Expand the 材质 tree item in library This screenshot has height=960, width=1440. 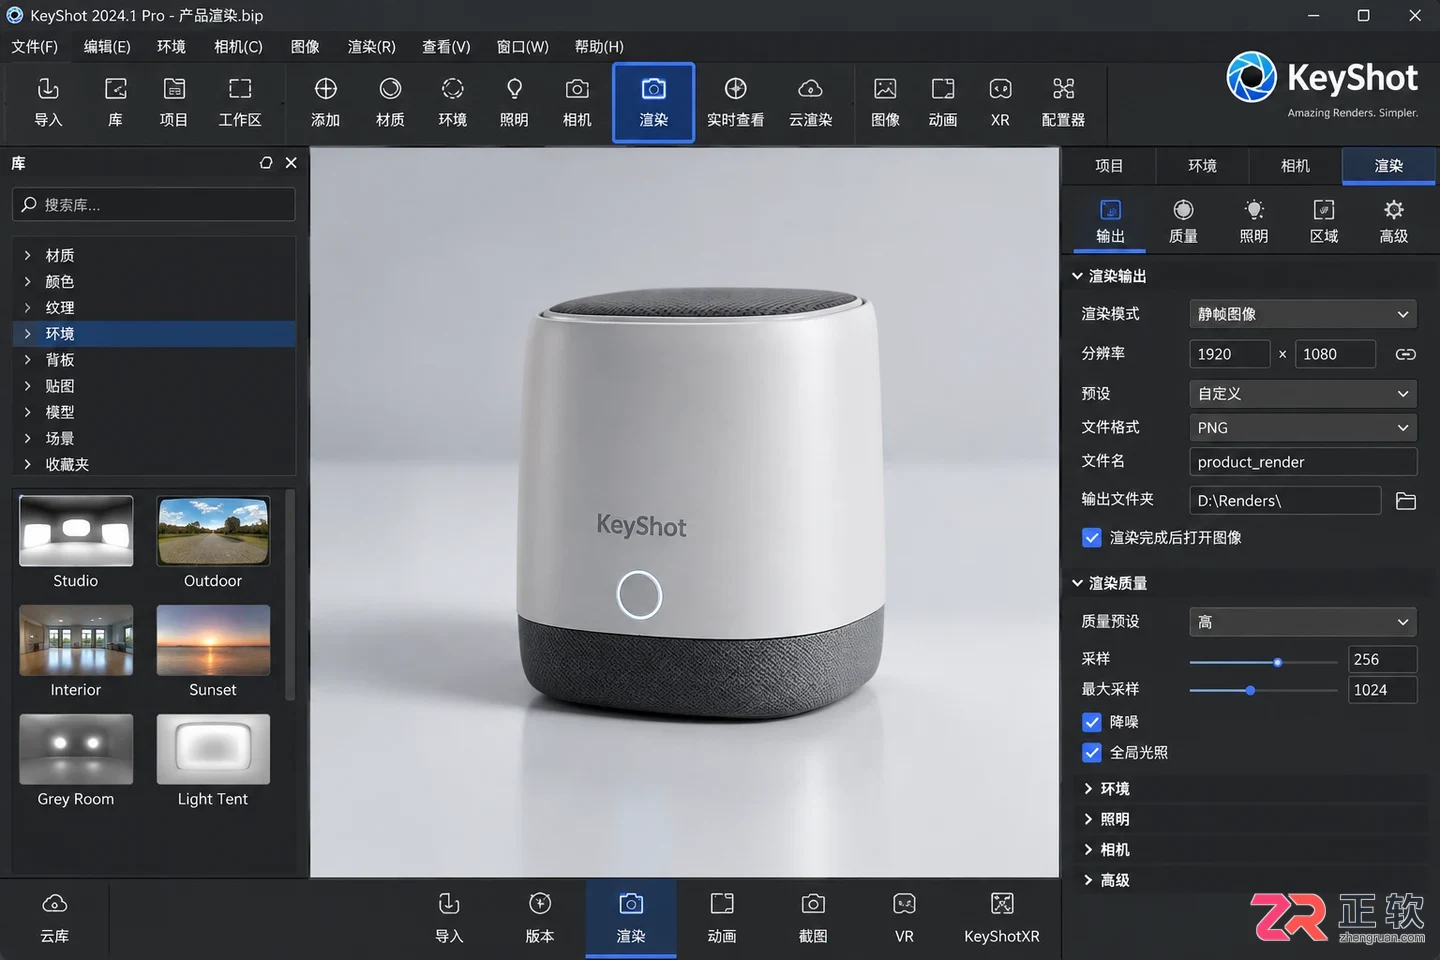28,256
